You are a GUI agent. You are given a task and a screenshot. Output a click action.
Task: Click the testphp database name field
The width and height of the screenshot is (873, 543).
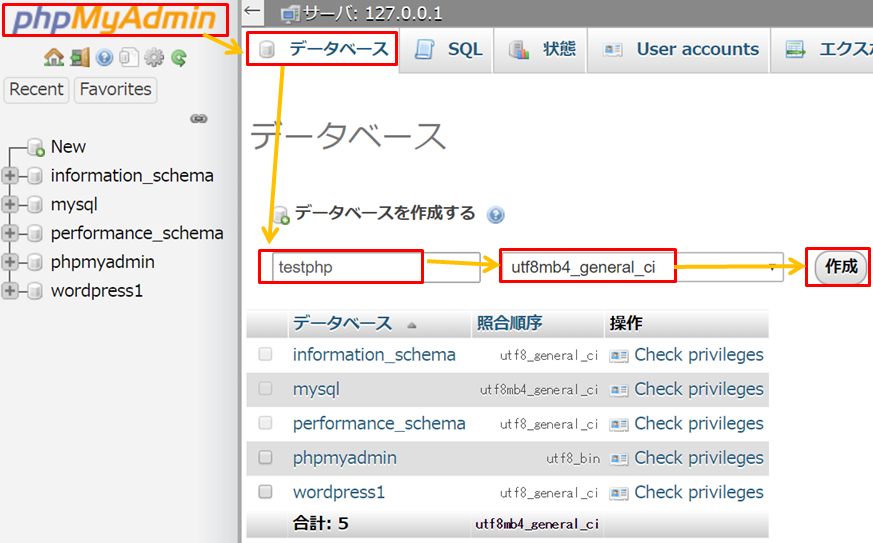345,267
